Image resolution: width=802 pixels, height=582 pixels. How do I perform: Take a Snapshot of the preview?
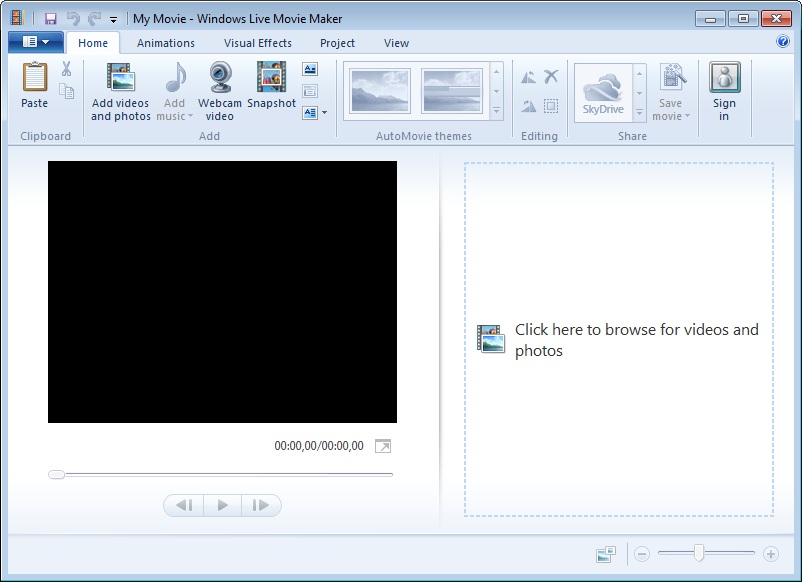271,78
